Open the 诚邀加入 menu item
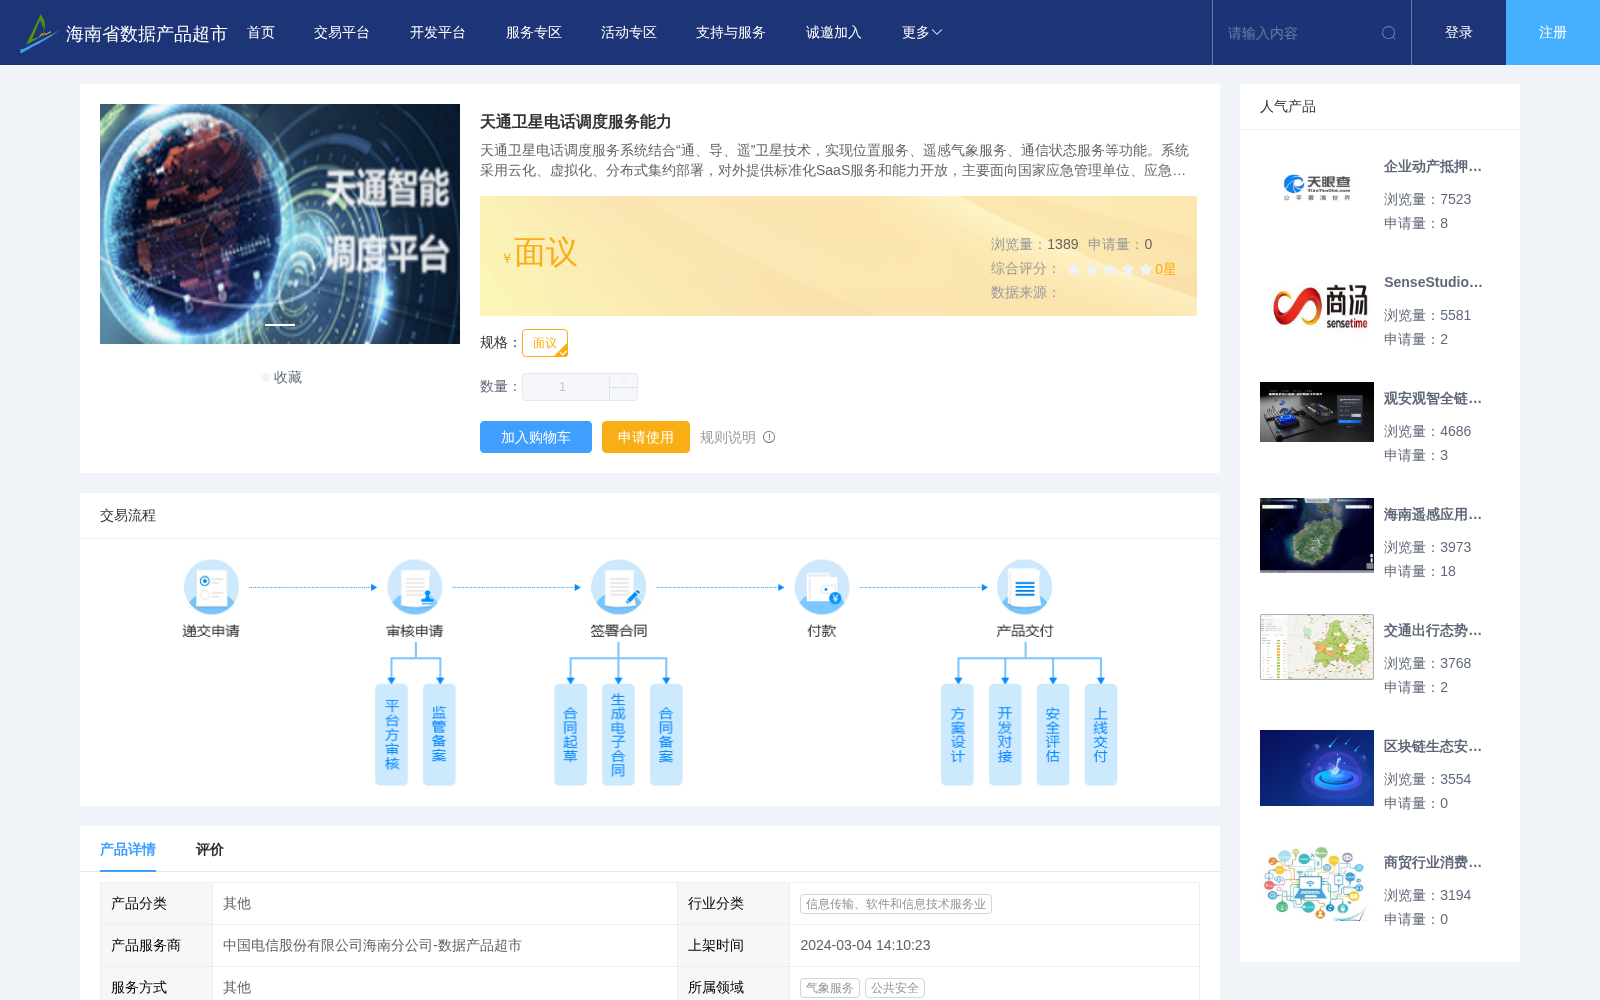Screen dimensions: 1600x1000 tap(834, 33)
